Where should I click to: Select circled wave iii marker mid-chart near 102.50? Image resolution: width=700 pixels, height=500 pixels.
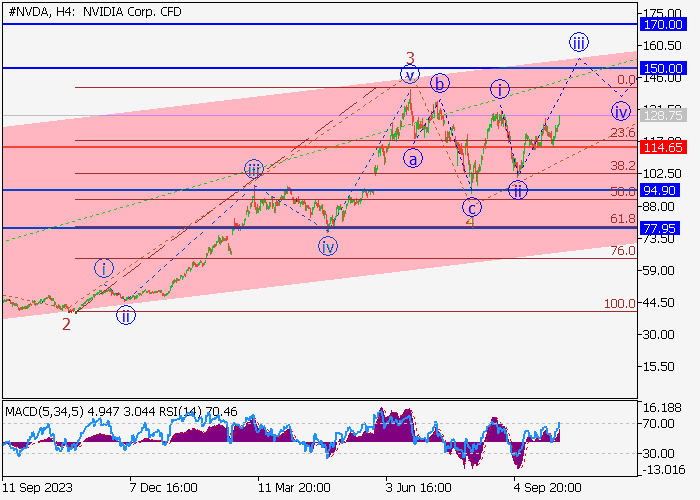[x=254, y=169]
